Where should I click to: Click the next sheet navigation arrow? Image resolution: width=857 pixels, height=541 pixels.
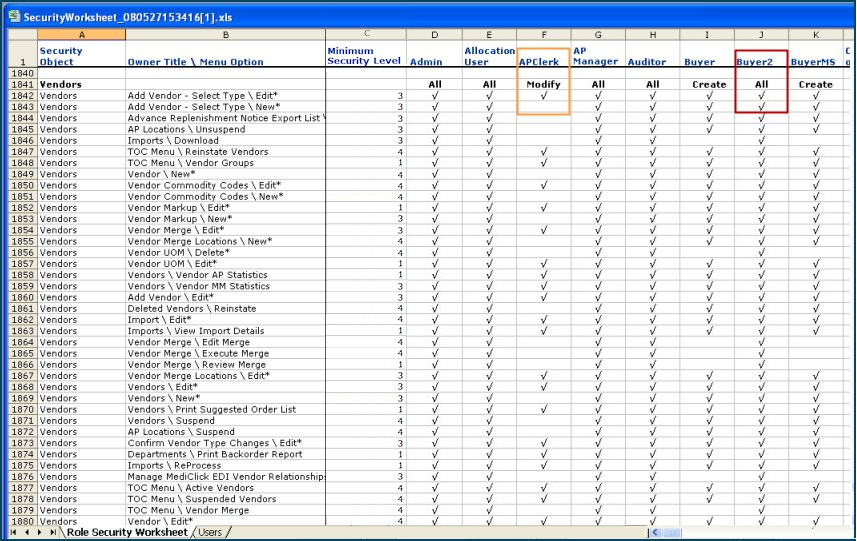pos(39,532)
